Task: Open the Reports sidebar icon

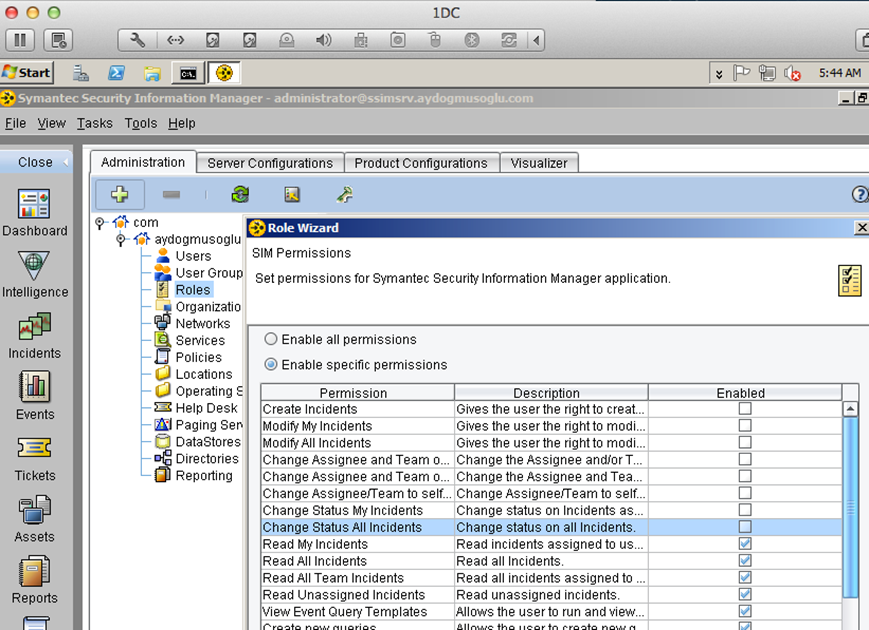Action: click(x=34, y=571)
